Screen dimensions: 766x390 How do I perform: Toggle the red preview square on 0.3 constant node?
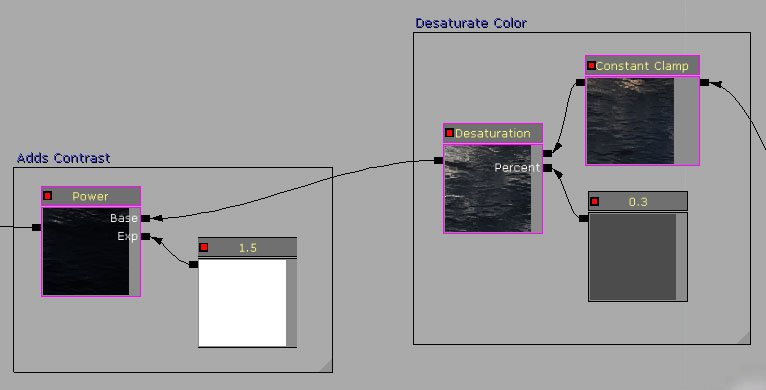click(x=595, y=201)
